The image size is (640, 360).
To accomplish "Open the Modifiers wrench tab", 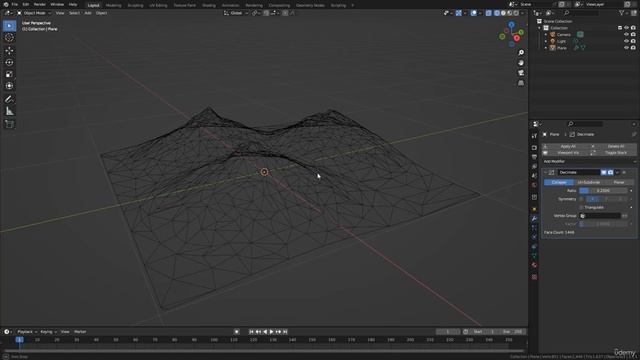I will [x=534, y=218].
